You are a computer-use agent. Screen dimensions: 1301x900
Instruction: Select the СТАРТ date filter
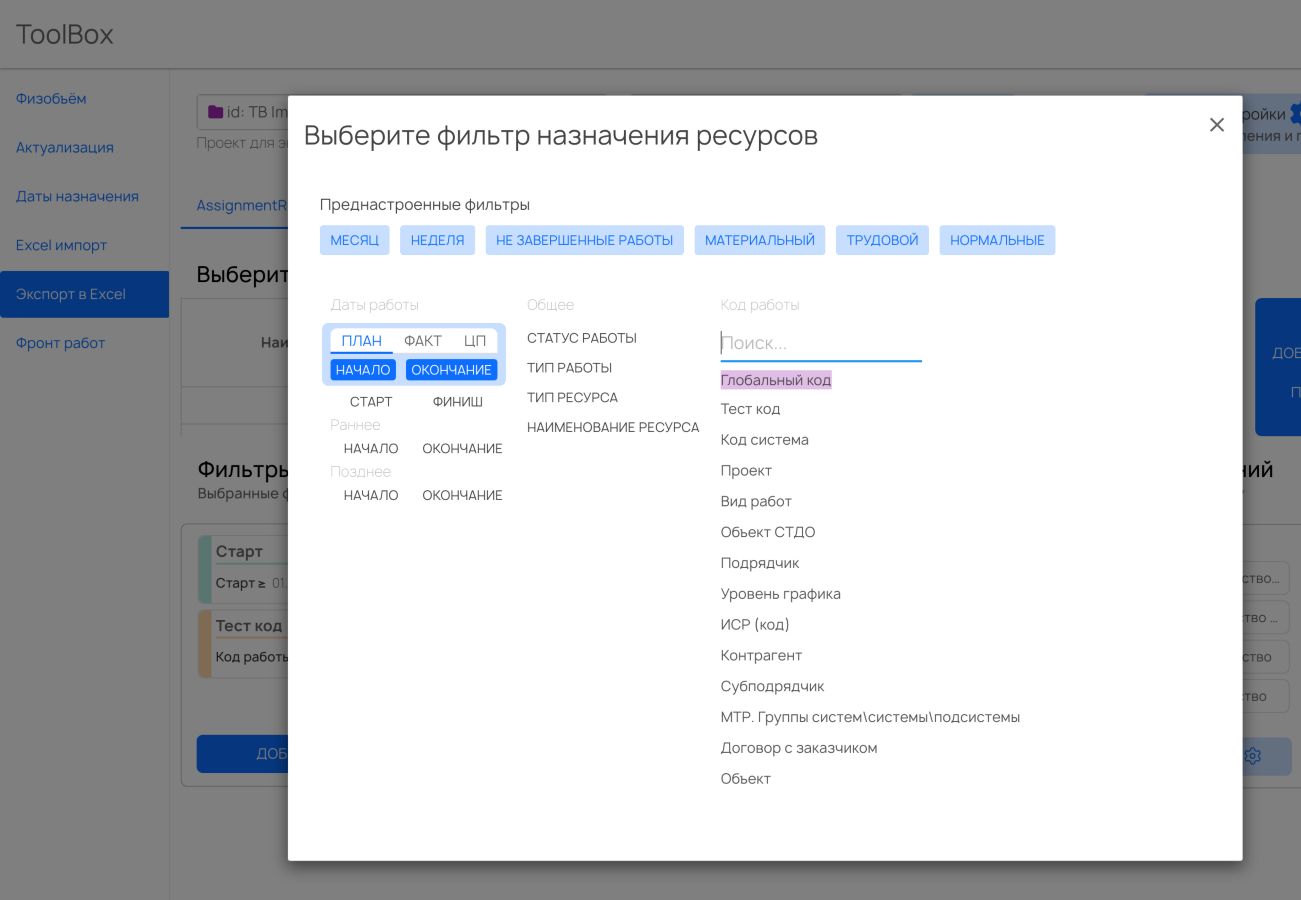pyautogui.click(x=371, y=402)
